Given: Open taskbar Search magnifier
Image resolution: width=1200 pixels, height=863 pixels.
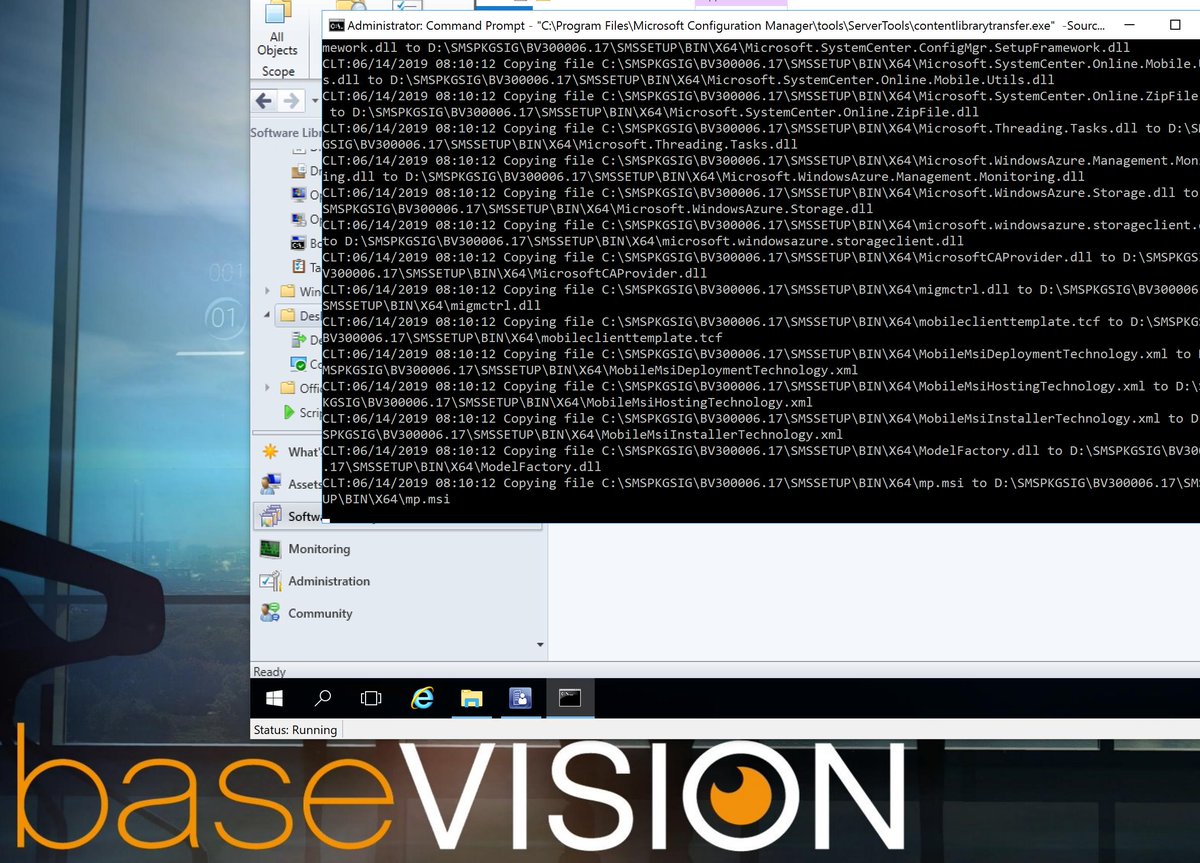Looking at the screenshot, I should coord(323,698).
